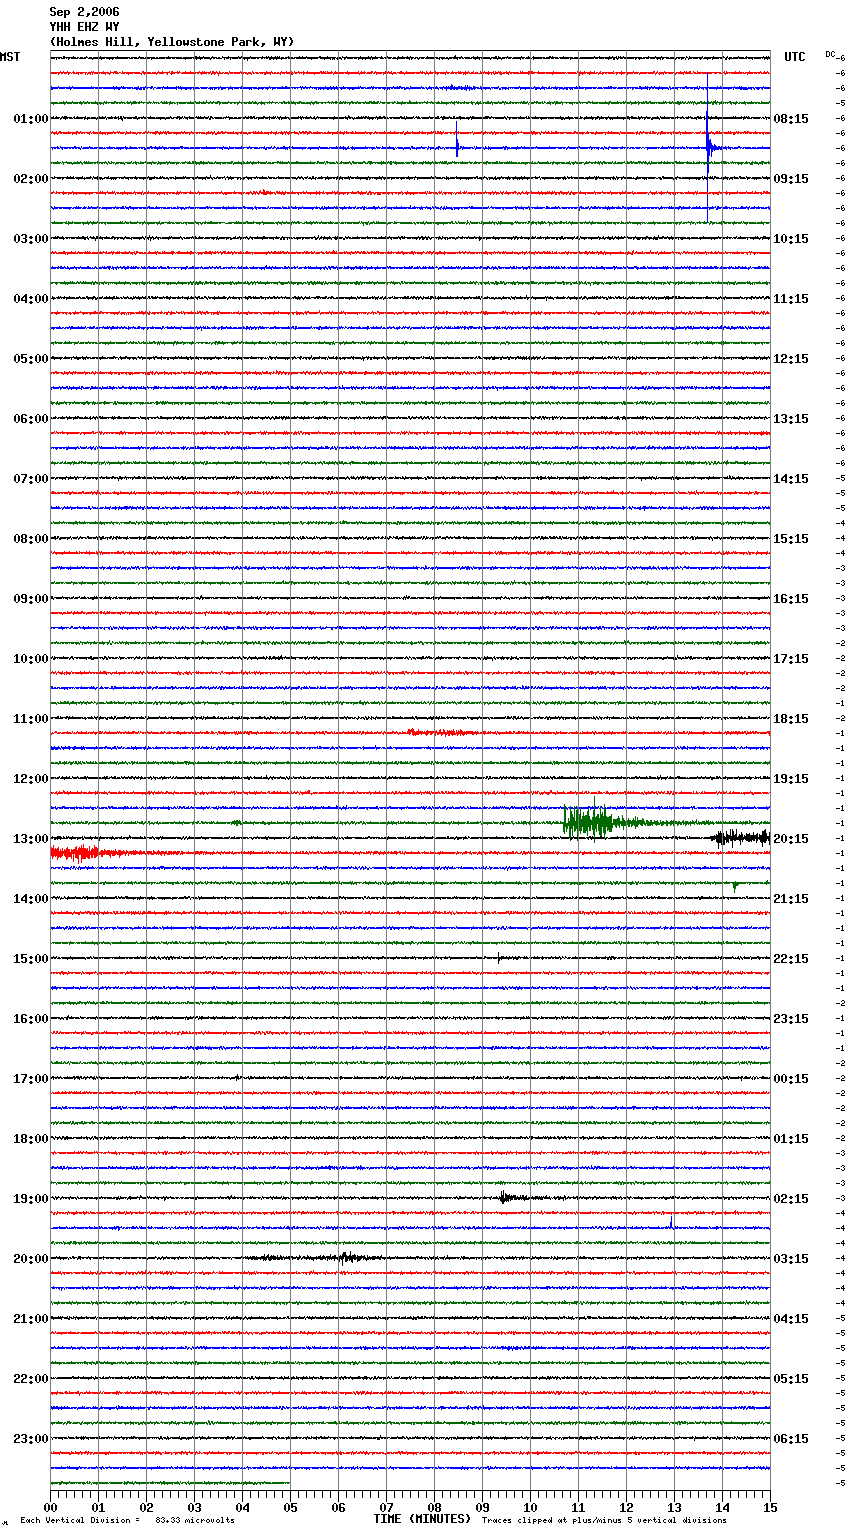Click the 12:00 MST time label
Image resolution: width=850 pixels, height=1534 pixels.
coord(31,779)
